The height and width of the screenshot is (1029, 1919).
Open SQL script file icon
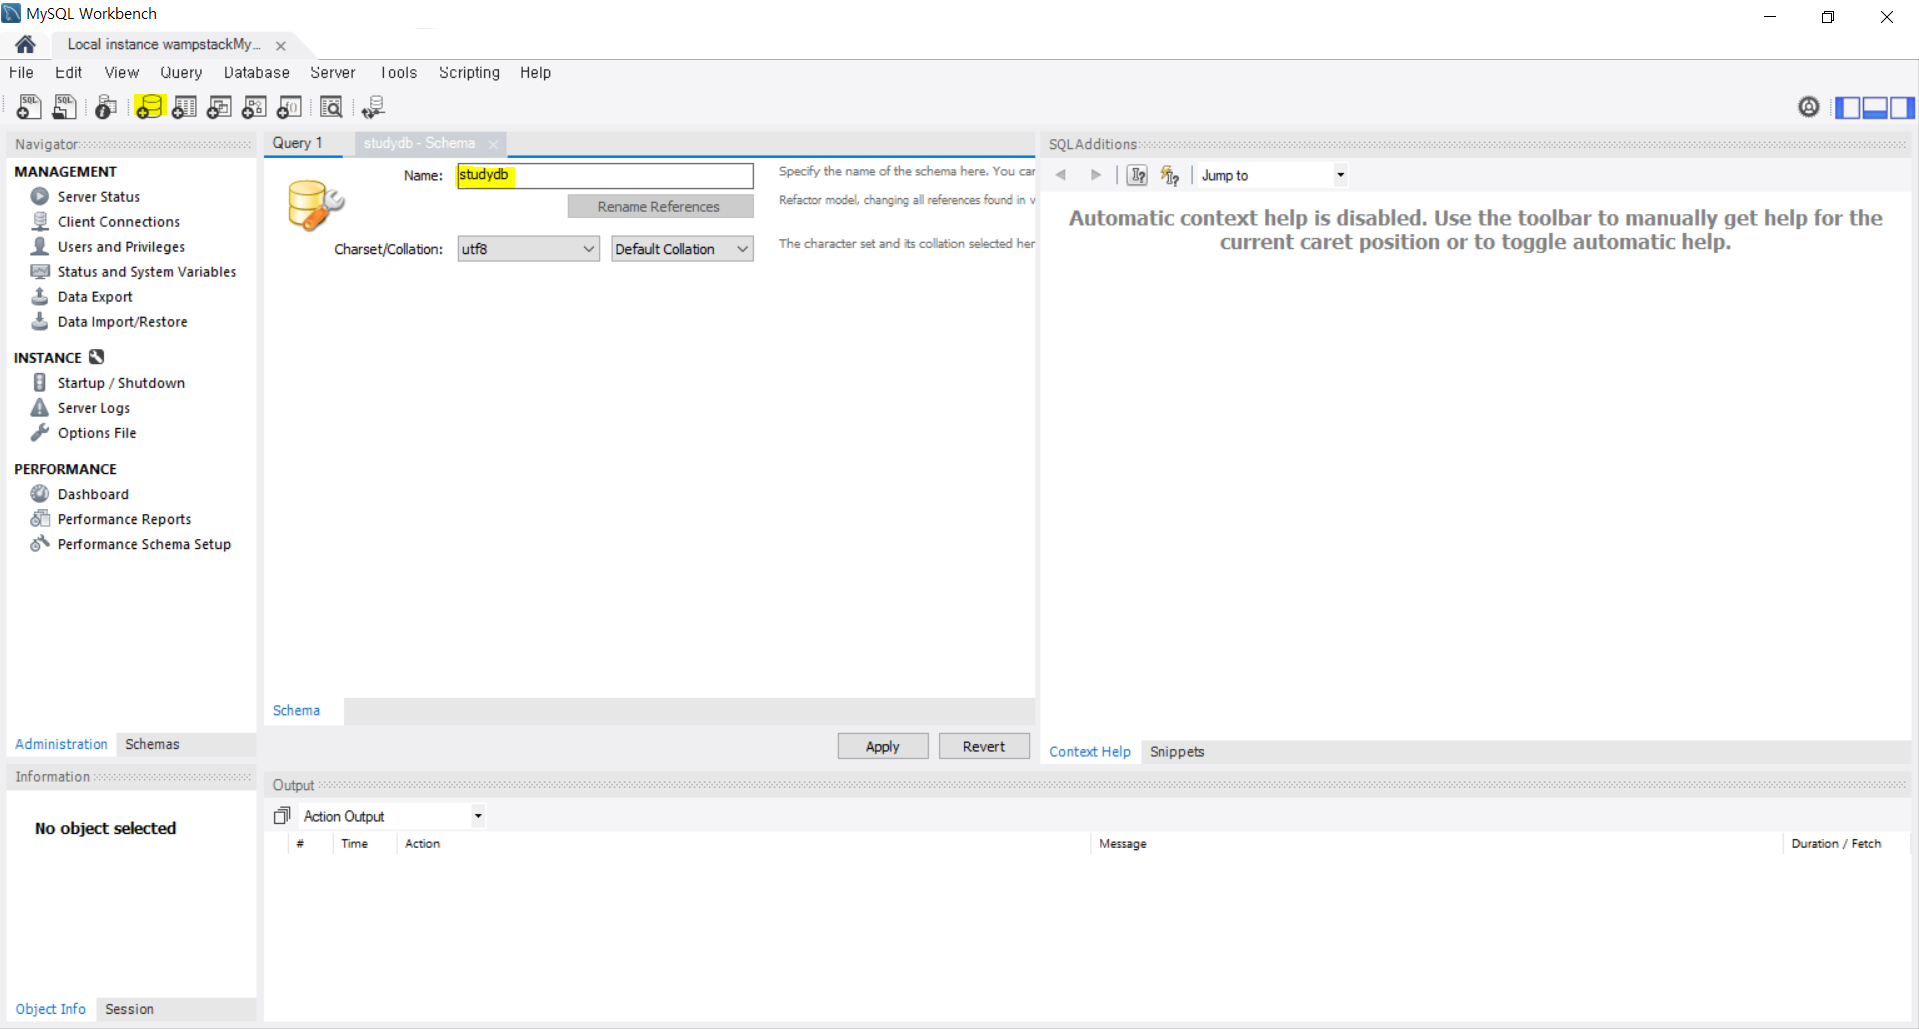pos(65,107)
